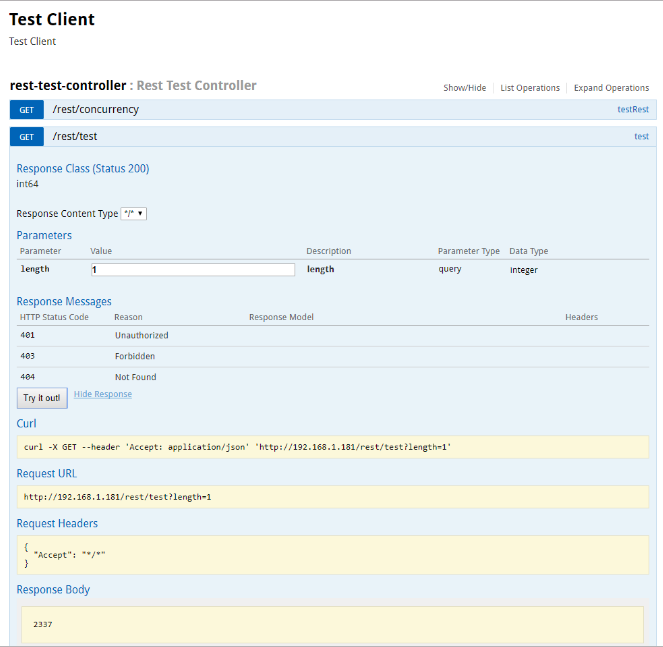The image size is (663, 647).
Task: Click the 403 status code
Action: coord(27,356)
